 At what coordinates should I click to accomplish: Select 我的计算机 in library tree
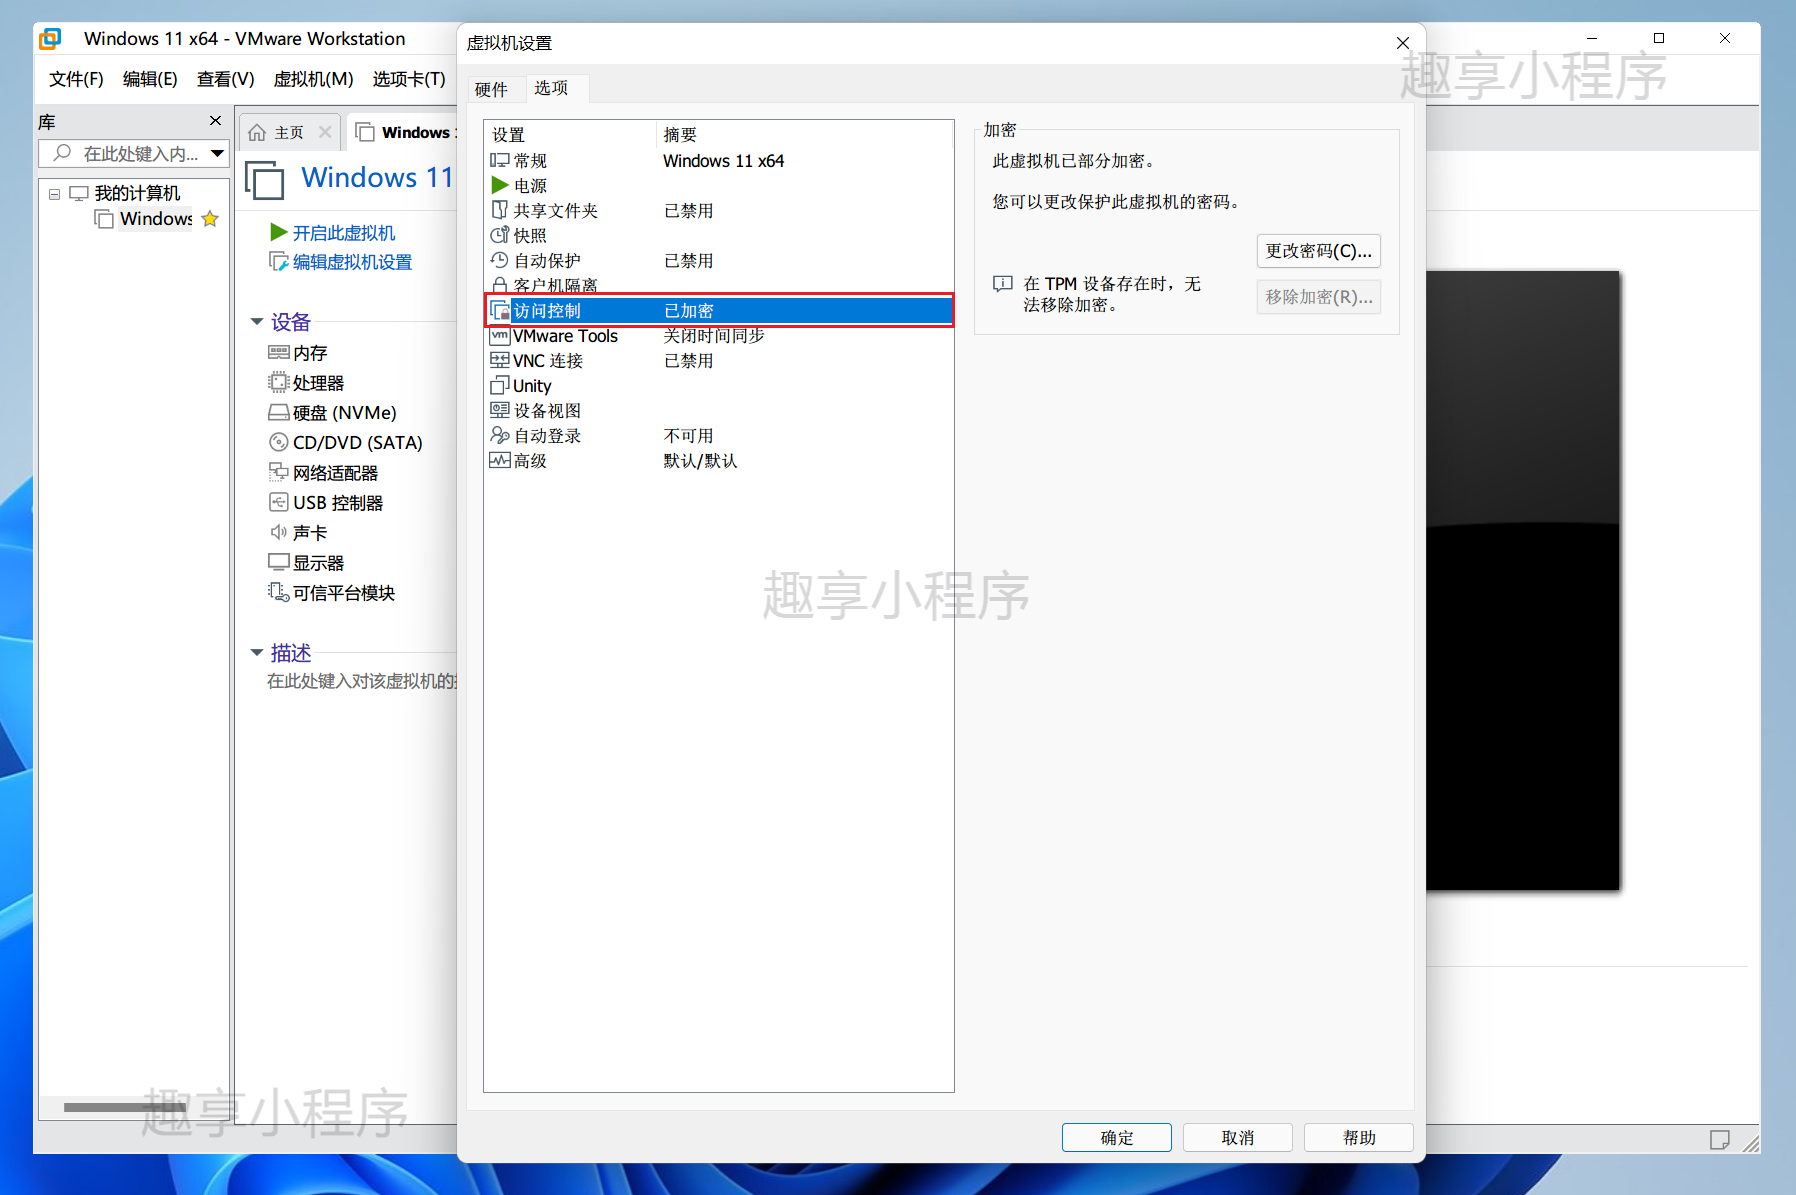[x=137, y=193]
